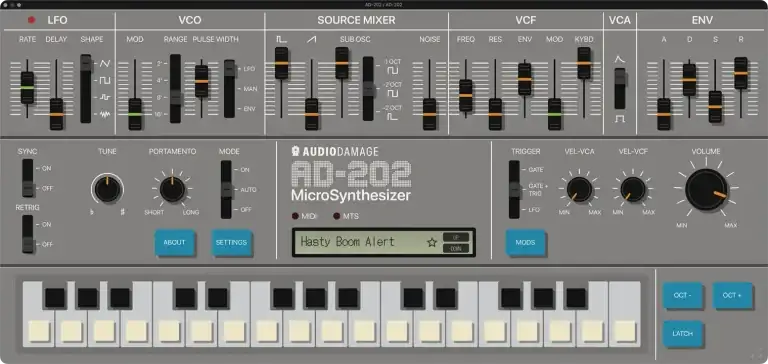Click the pulse wave icon in Source Mixer
The width and height of the screenshot is (768, 364).
[x=281, y=39]
